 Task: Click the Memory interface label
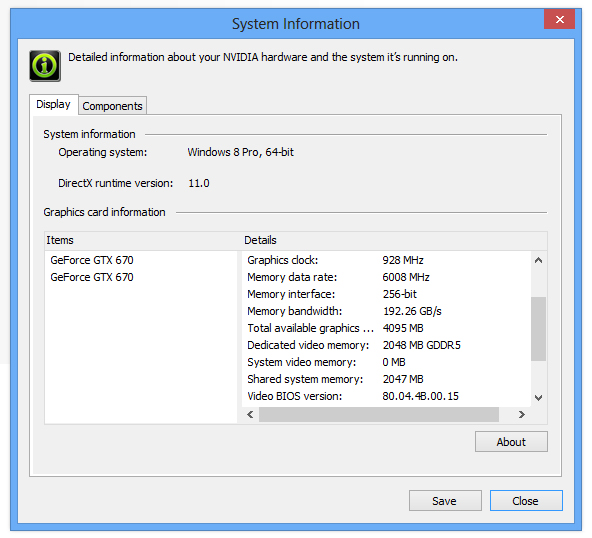(291, 294)
